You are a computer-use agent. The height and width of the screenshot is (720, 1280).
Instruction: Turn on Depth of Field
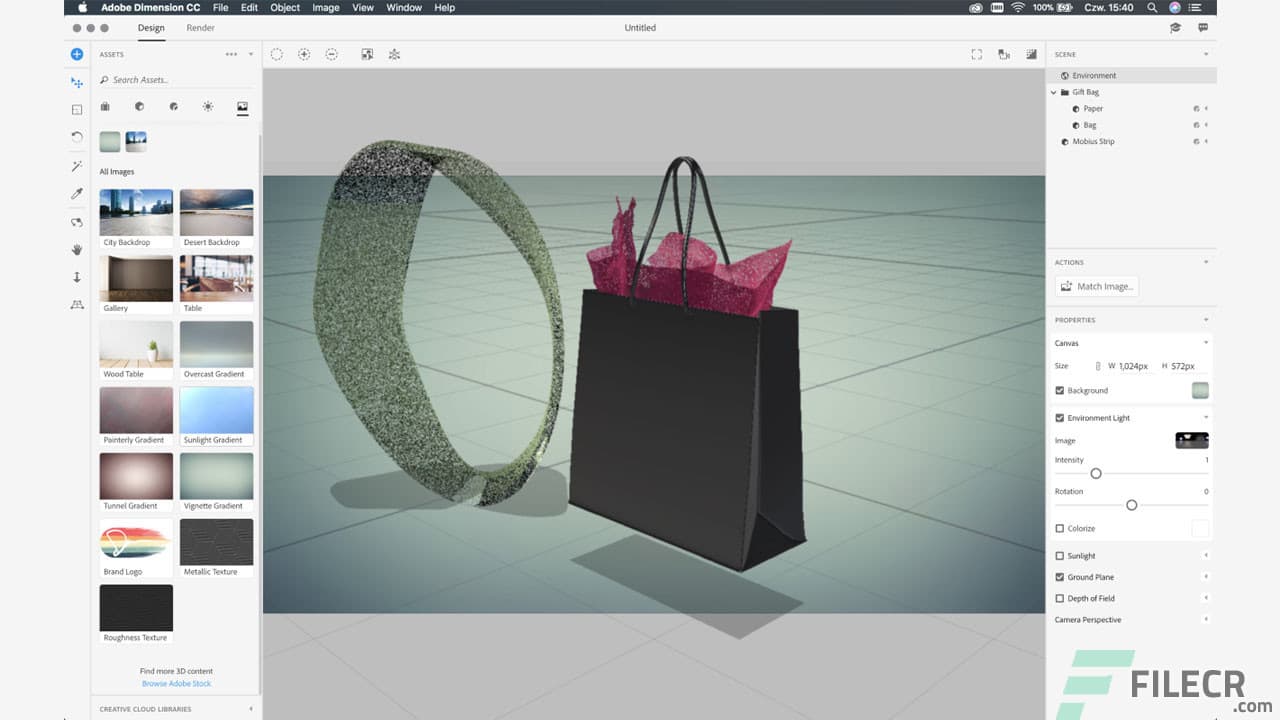[x=1059, y=598]
